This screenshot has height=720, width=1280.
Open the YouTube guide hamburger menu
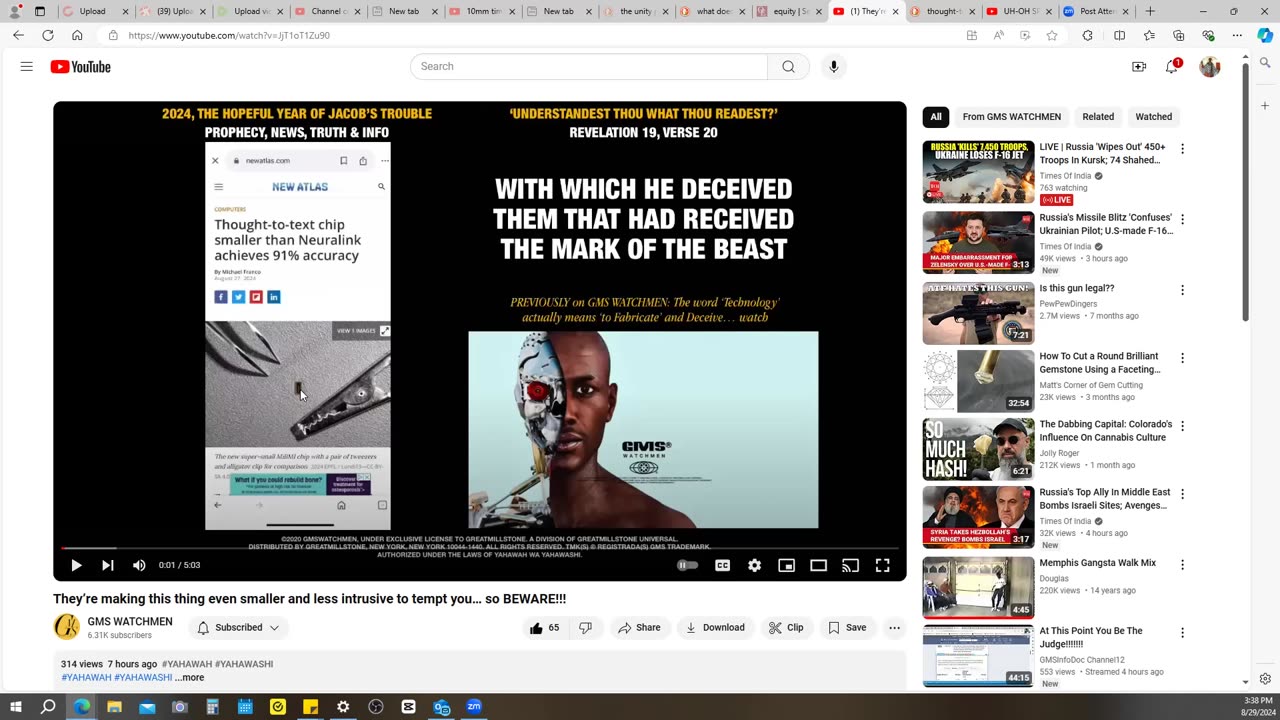coord(27,67)
